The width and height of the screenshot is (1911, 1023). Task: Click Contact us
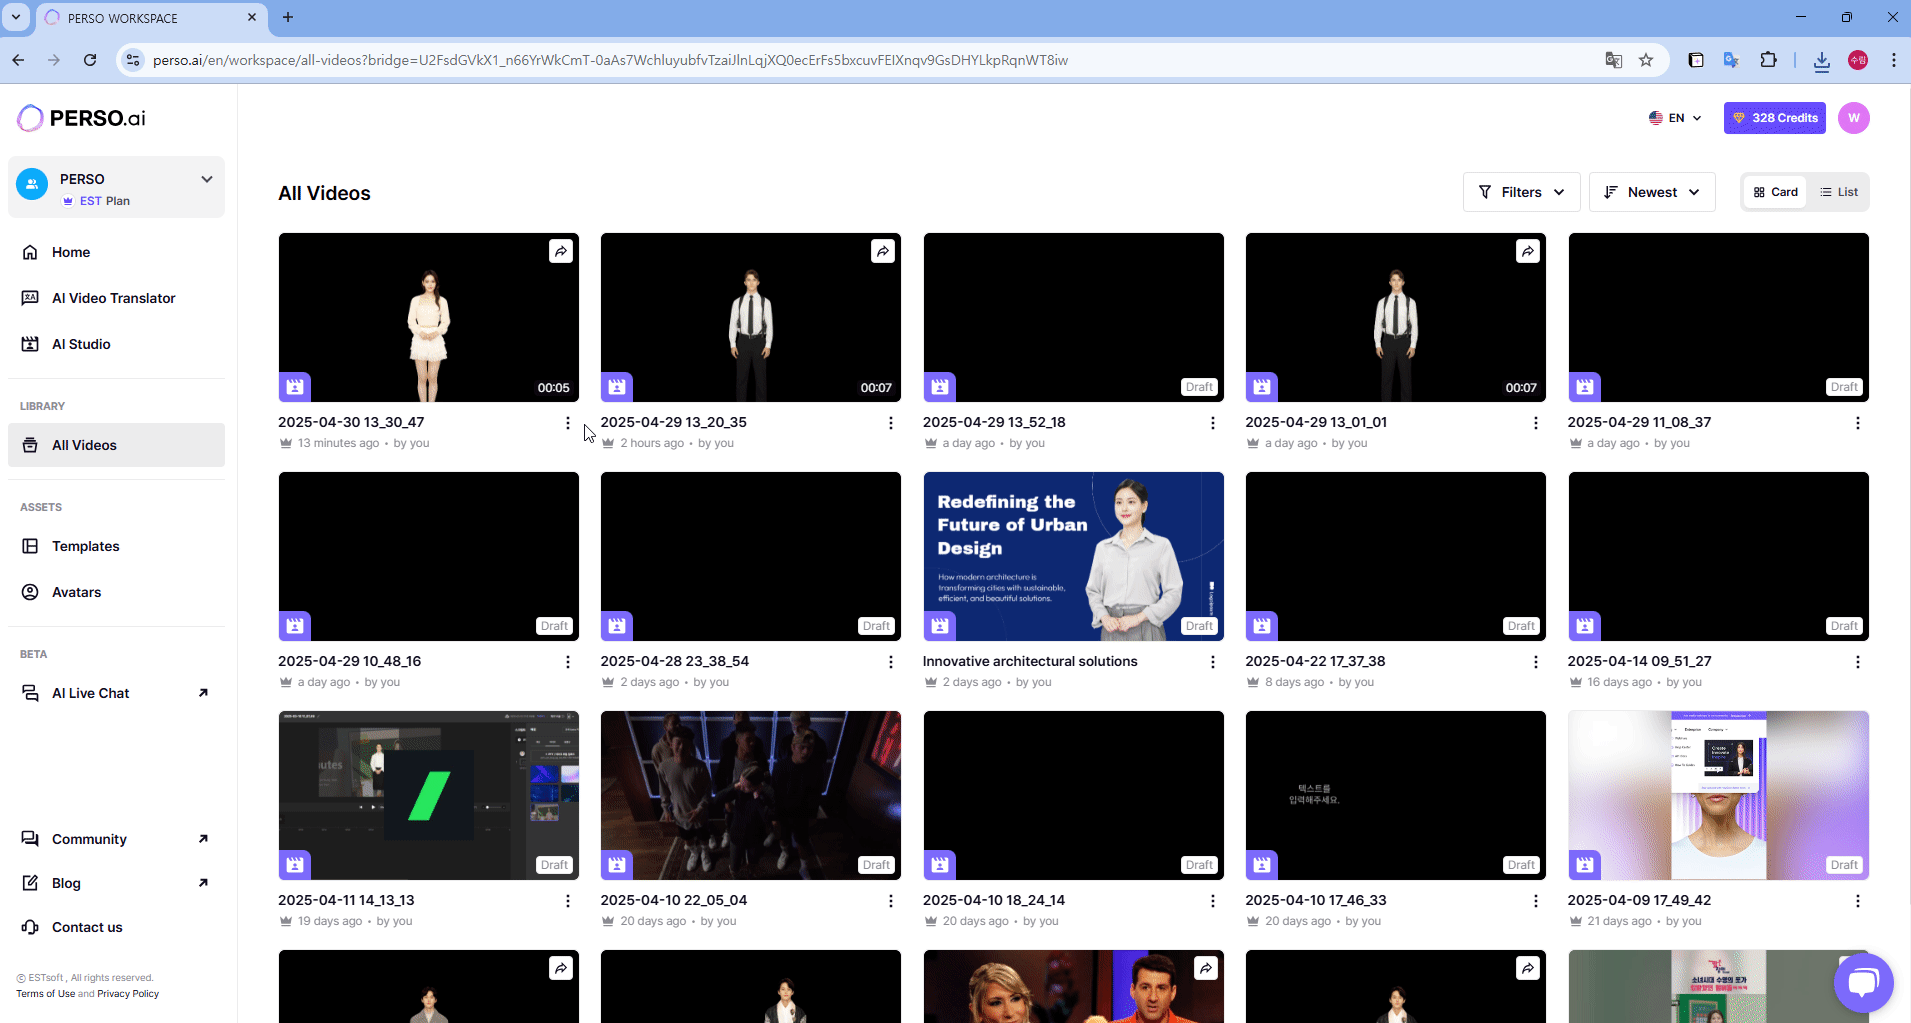pyautogui.click(x=116, y=927)
